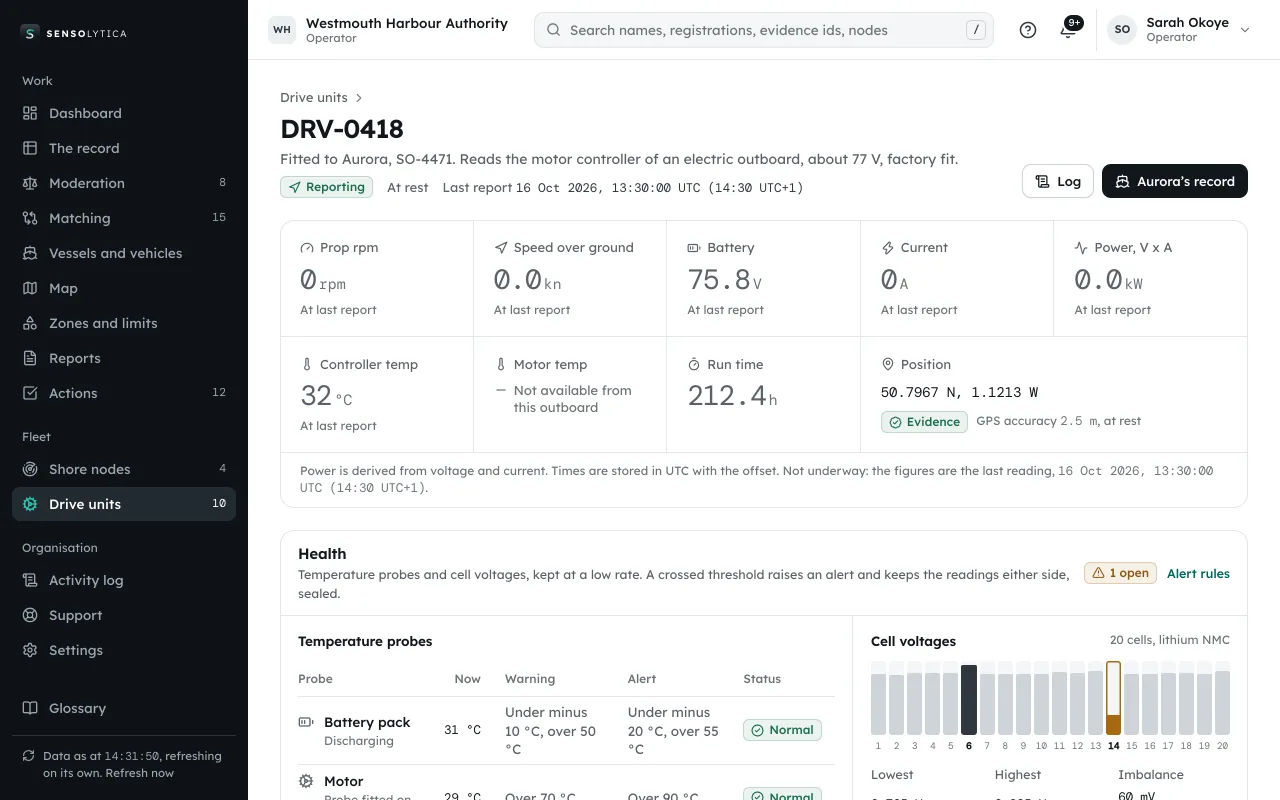This screenshot has height=800, width=1280.
Task: Open the help question mark icon
Action: (x=1028, y=30)
